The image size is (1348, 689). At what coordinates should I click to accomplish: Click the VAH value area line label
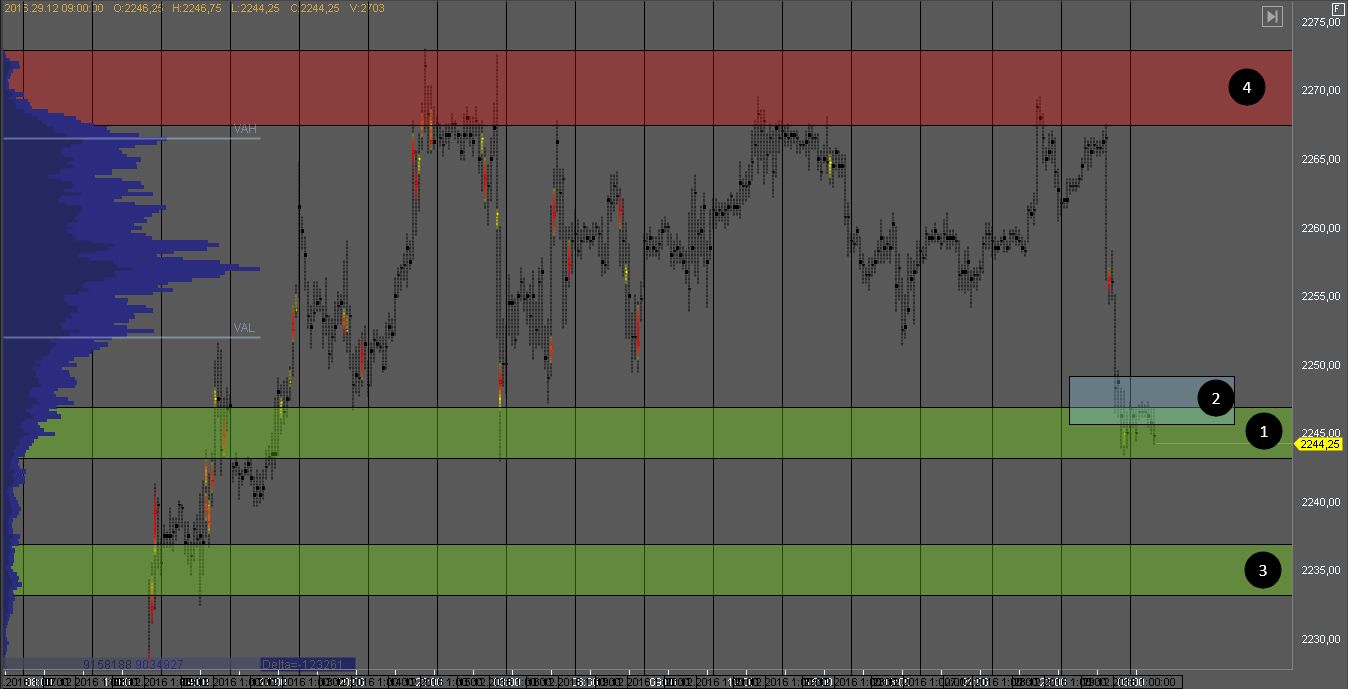(x=244, y=129)
